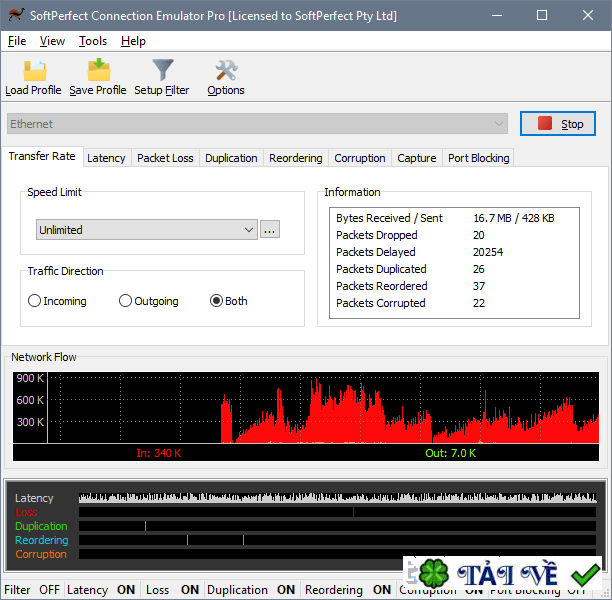
Task: Open the File menu
Action: coord(17,41)
